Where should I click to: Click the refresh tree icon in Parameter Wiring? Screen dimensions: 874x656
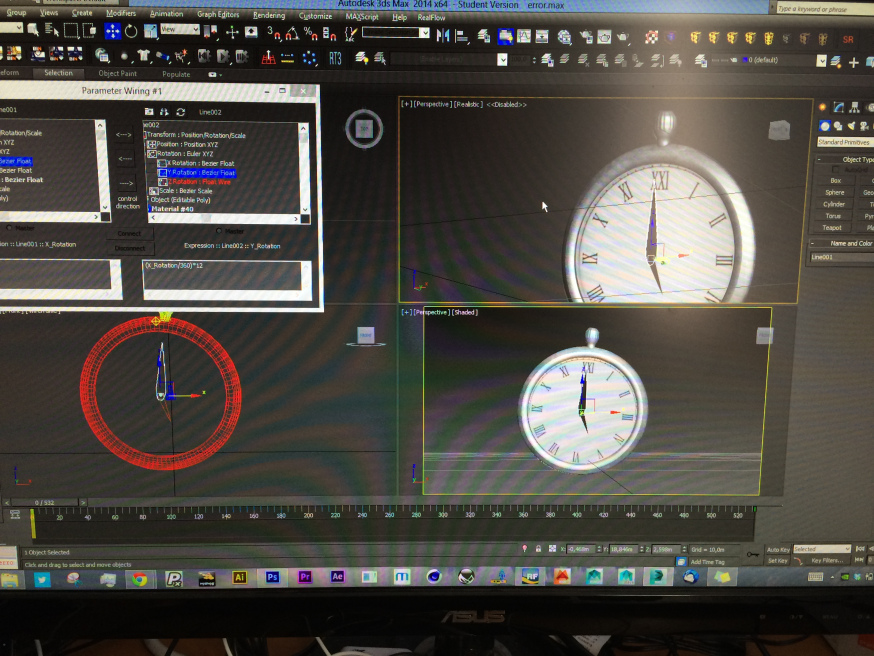coord(180,111)
